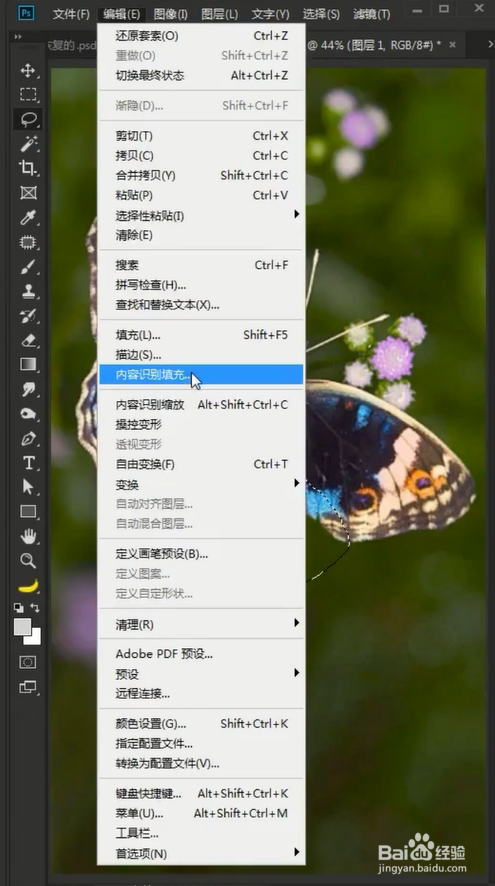The width and height of the screenshot is (495, 886).
Task: Select the Brush tool
Action: click(28, 267)
